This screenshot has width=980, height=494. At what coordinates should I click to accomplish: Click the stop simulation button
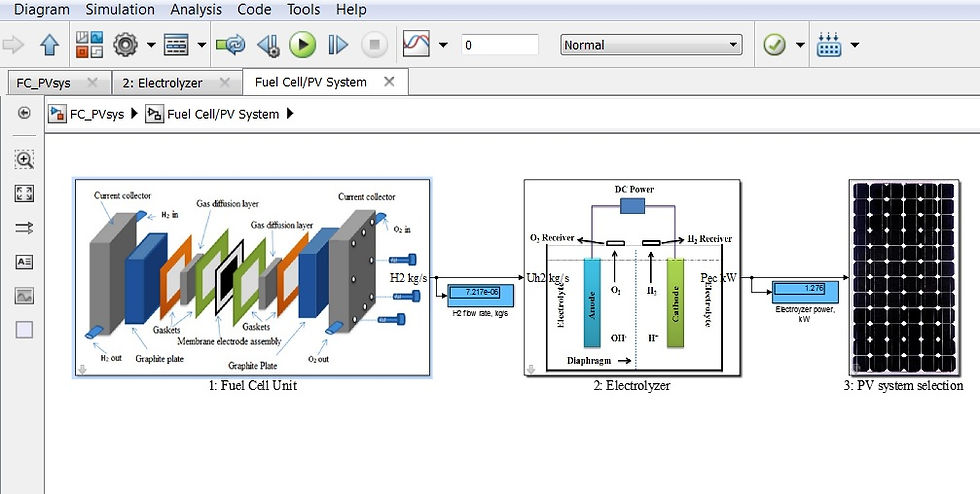pos(374,45)
